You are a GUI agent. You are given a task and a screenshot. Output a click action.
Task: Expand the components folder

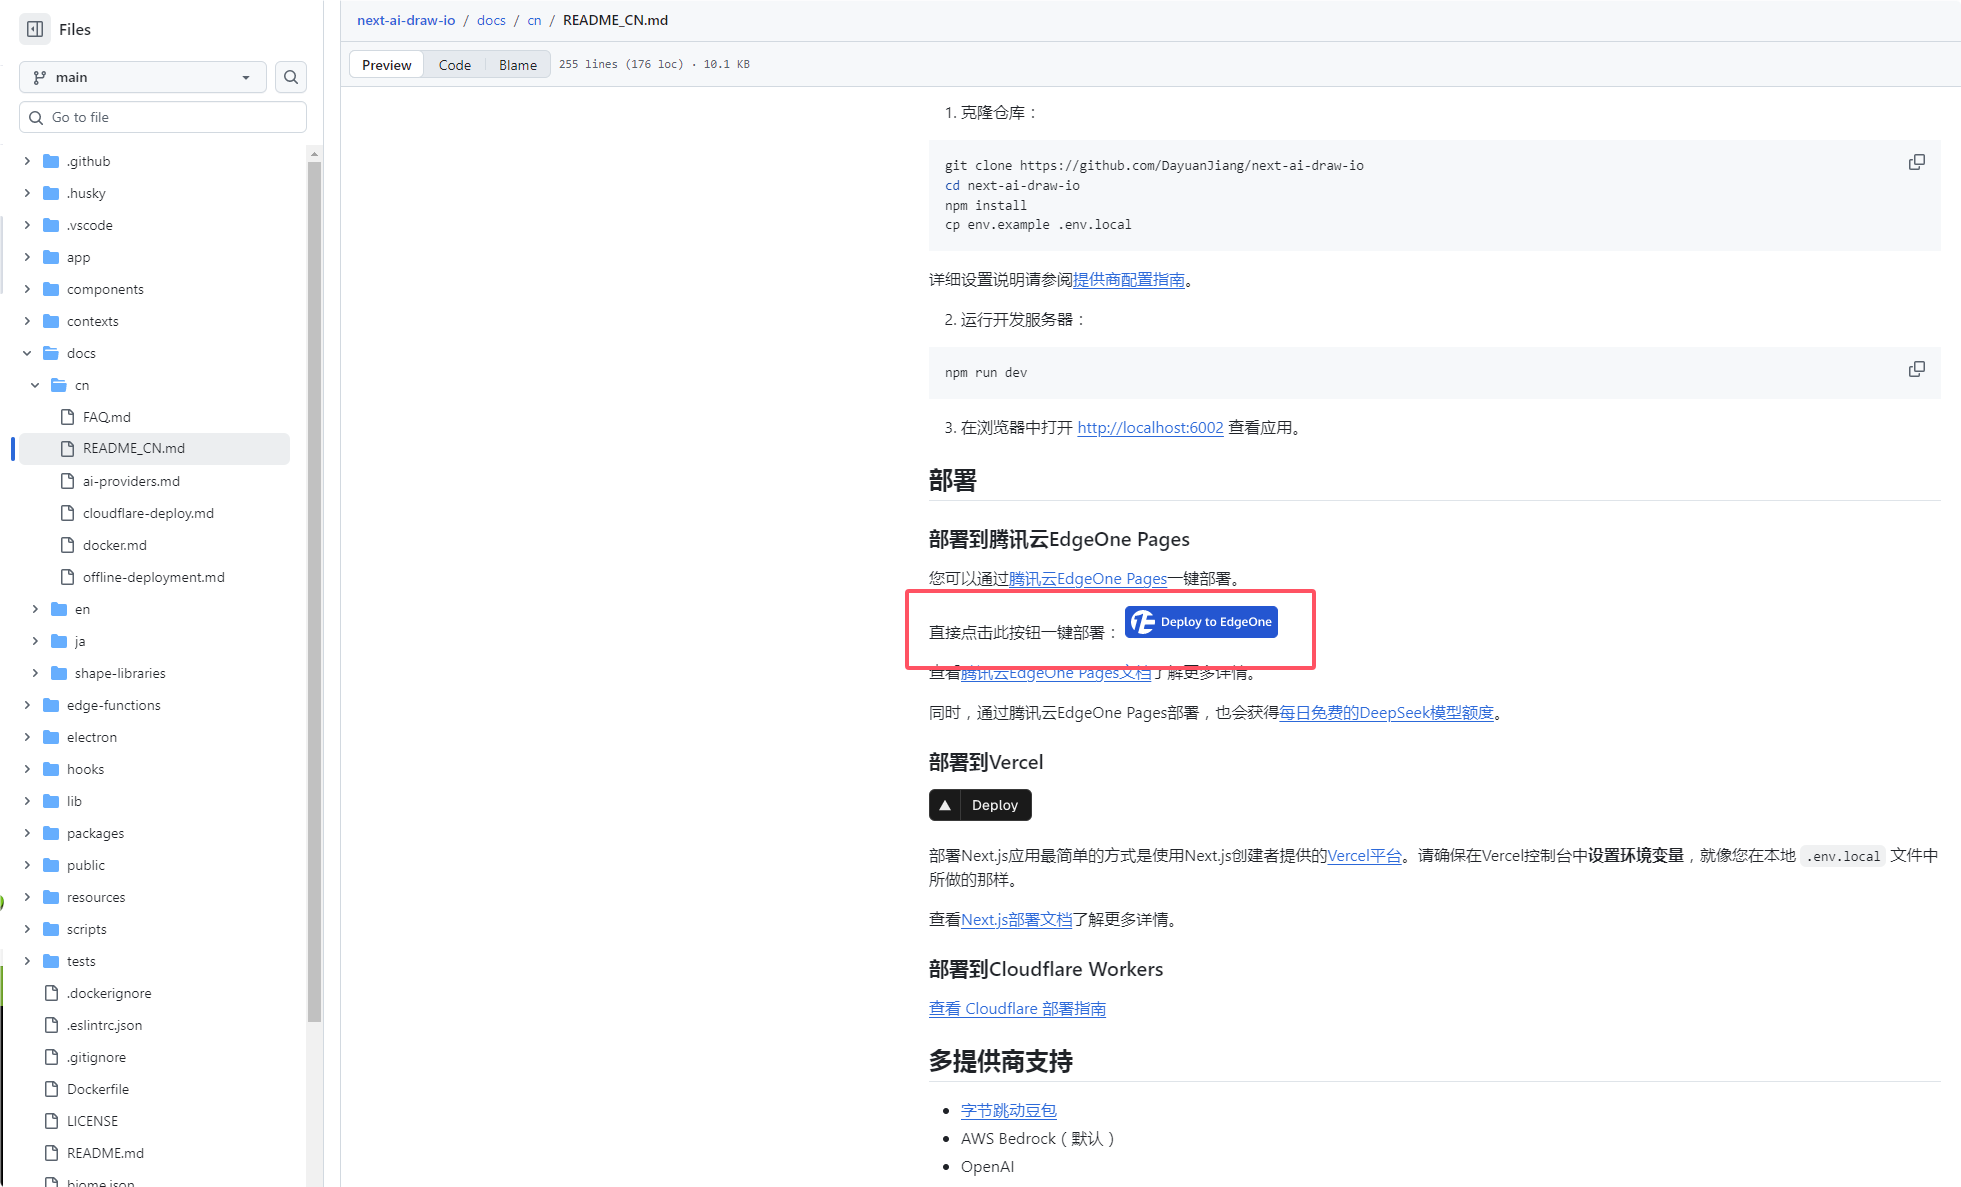click(x=27, y=289)
